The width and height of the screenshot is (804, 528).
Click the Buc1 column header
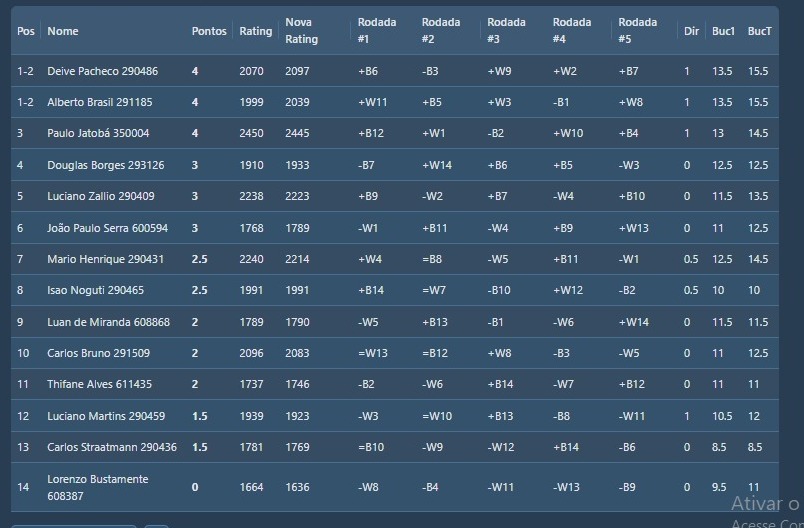click(x=723, y=31)
